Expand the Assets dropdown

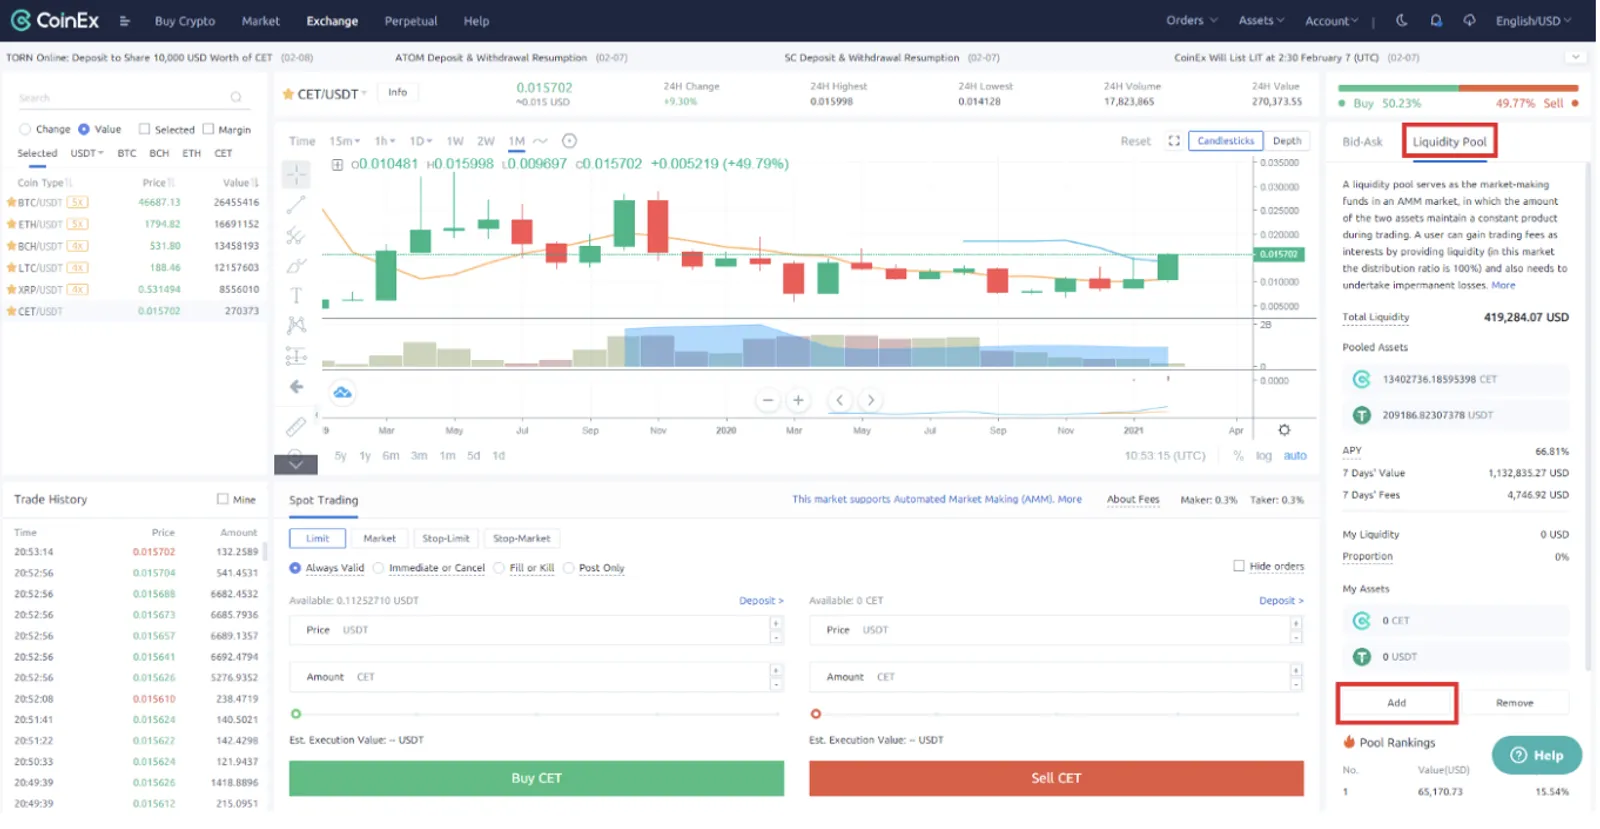(1261, 20)
